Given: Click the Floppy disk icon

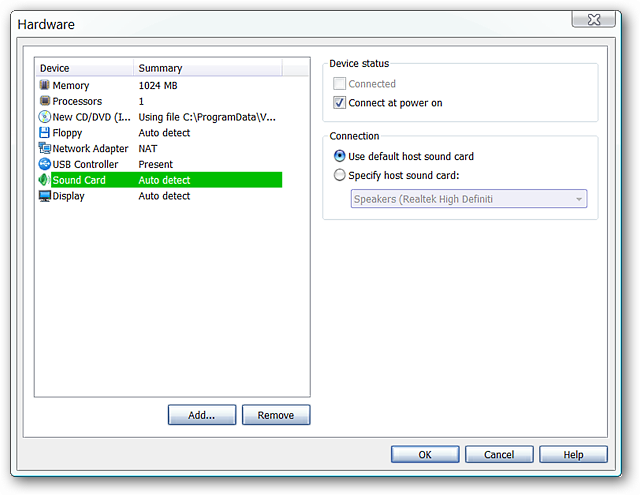Looking at the screenshot, I should point(44,133).
